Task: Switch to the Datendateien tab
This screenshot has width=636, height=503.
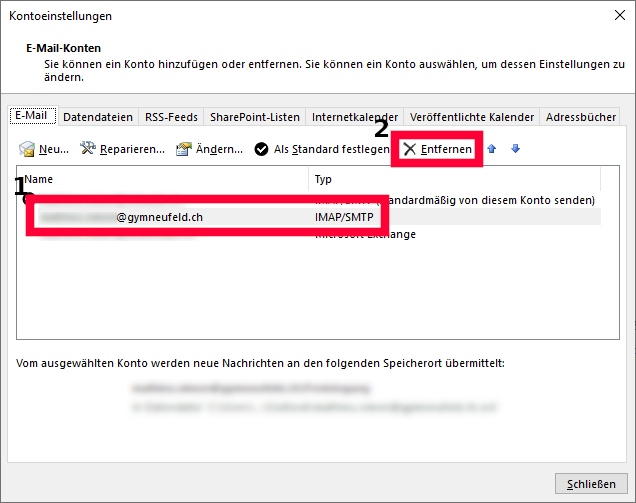Action: (x=98, y=117)
